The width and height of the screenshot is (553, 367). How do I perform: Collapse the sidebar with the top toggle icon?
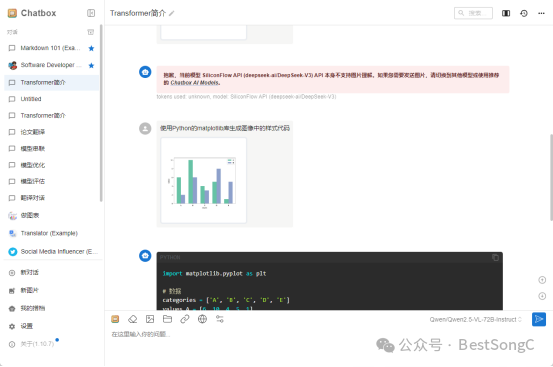[x=91, y=13]
